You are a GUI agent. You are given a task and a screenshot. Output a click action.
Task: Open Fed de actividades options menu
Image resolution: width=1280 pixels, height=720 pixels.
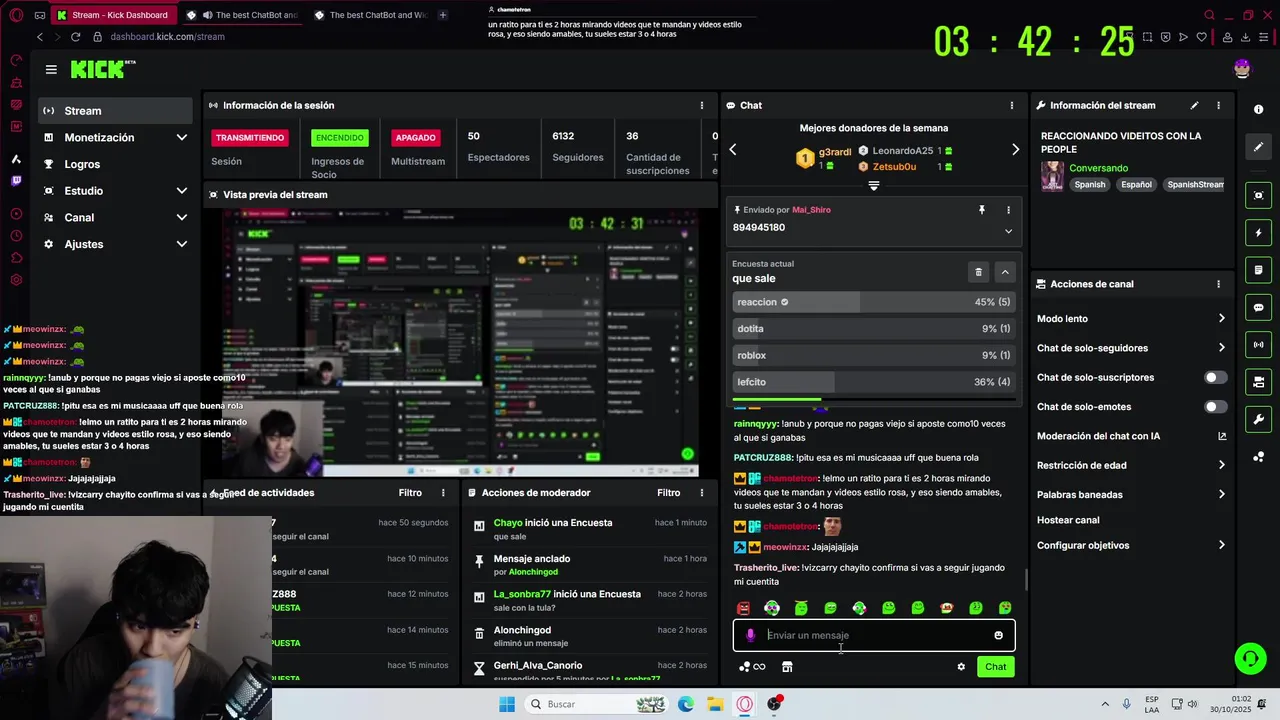tap(443, 493)
